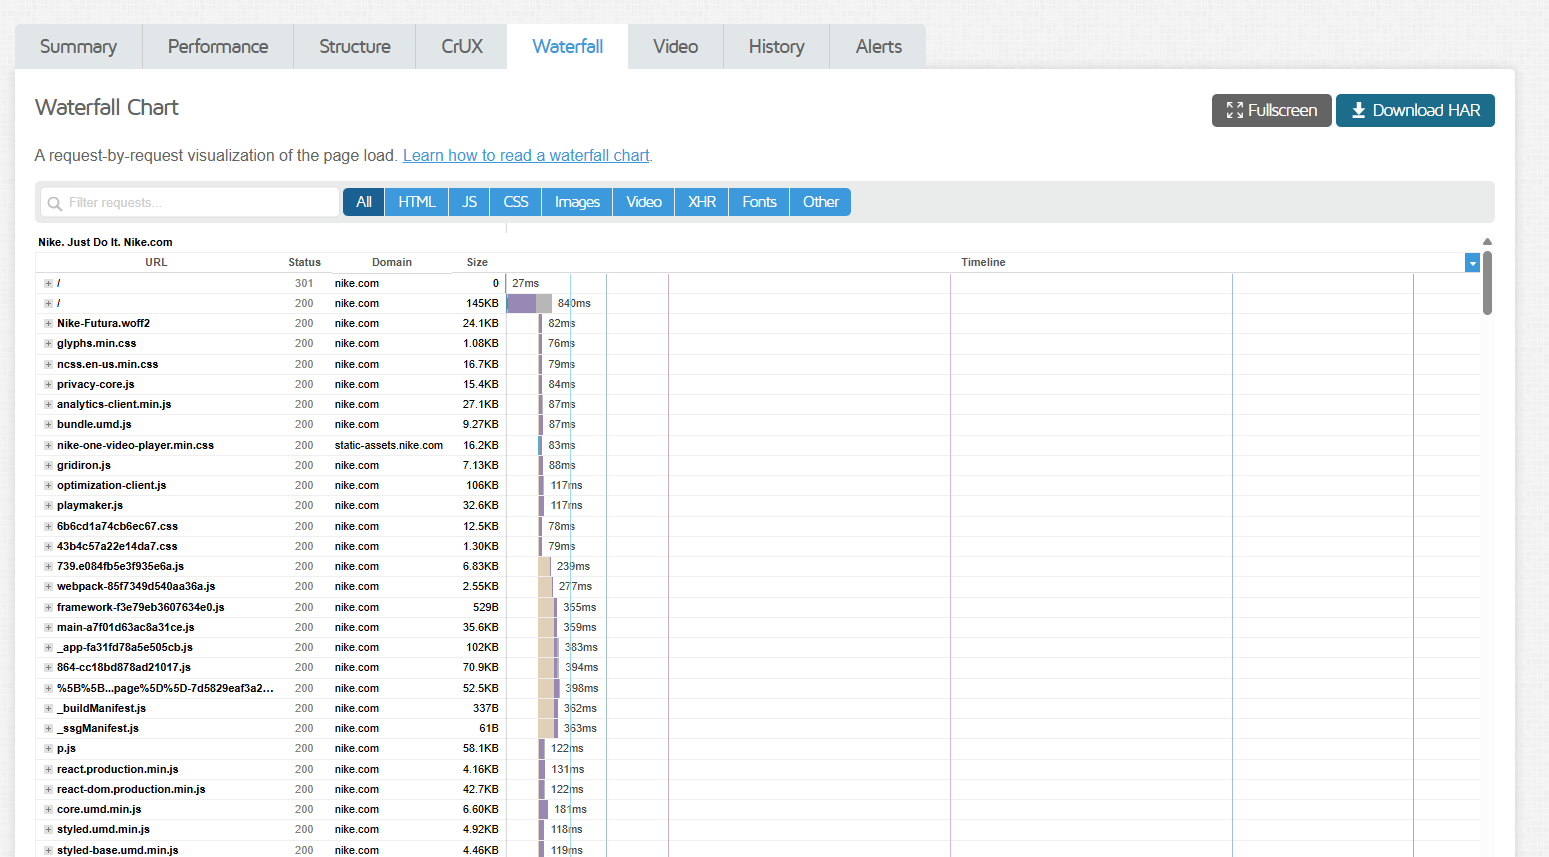Screen dimensions: 1549x857
Task: Click the URL column header
Action: [156, 263]
